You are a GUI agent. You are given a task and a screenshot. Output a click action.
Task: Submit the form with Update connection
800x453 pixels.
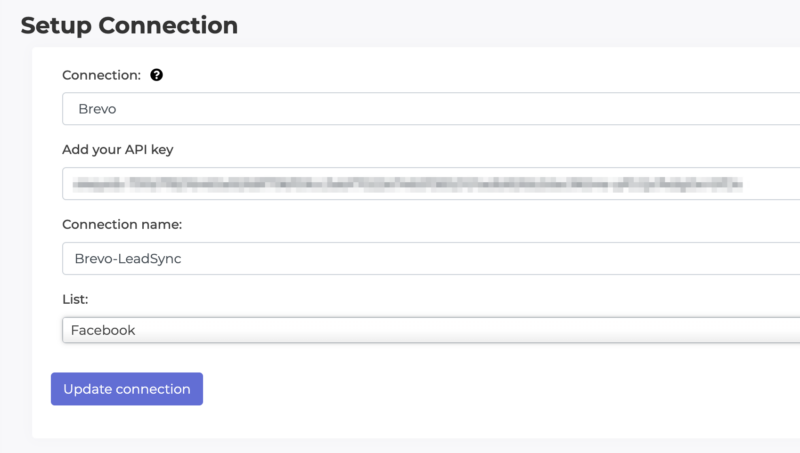pos(127,389)
